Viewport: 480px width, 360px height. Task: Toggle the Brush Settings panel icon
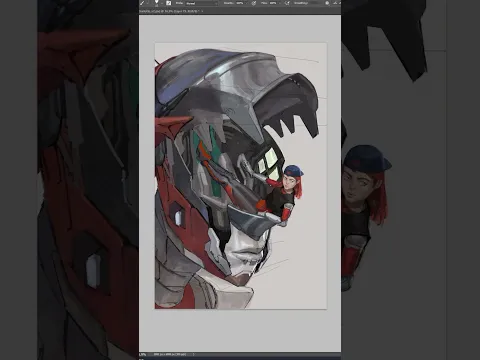pos(168,3)
